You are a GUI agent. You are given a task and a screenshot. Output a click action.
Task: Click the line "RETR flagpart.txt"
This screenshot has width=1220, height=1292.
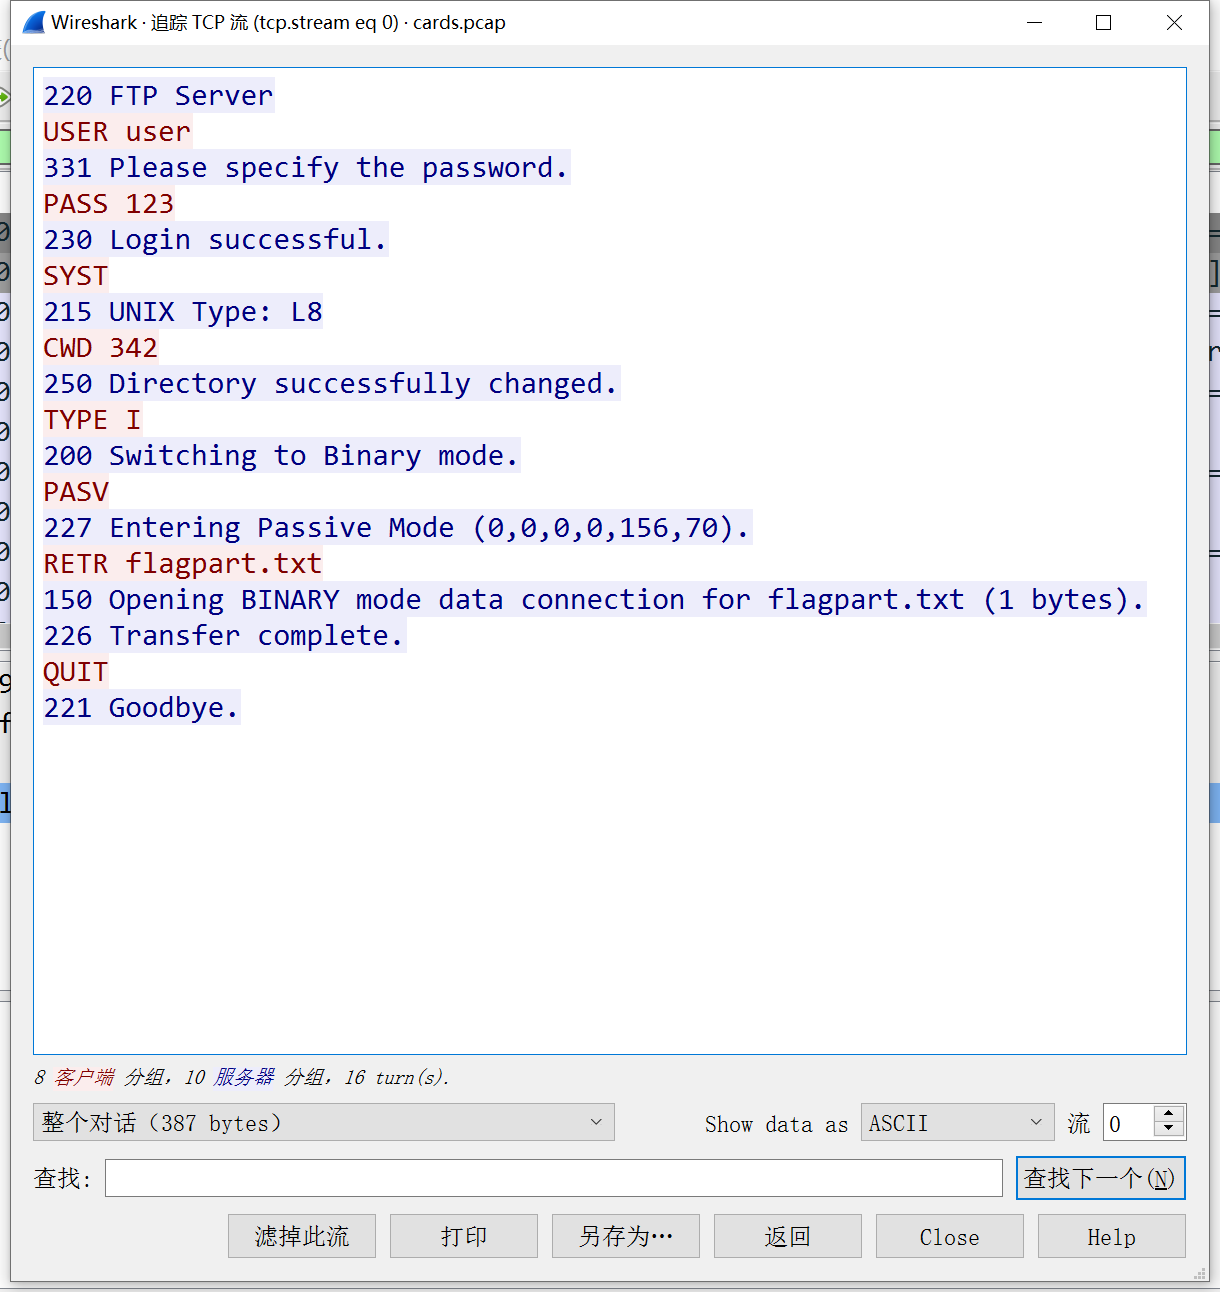click(x=183, y=564)
